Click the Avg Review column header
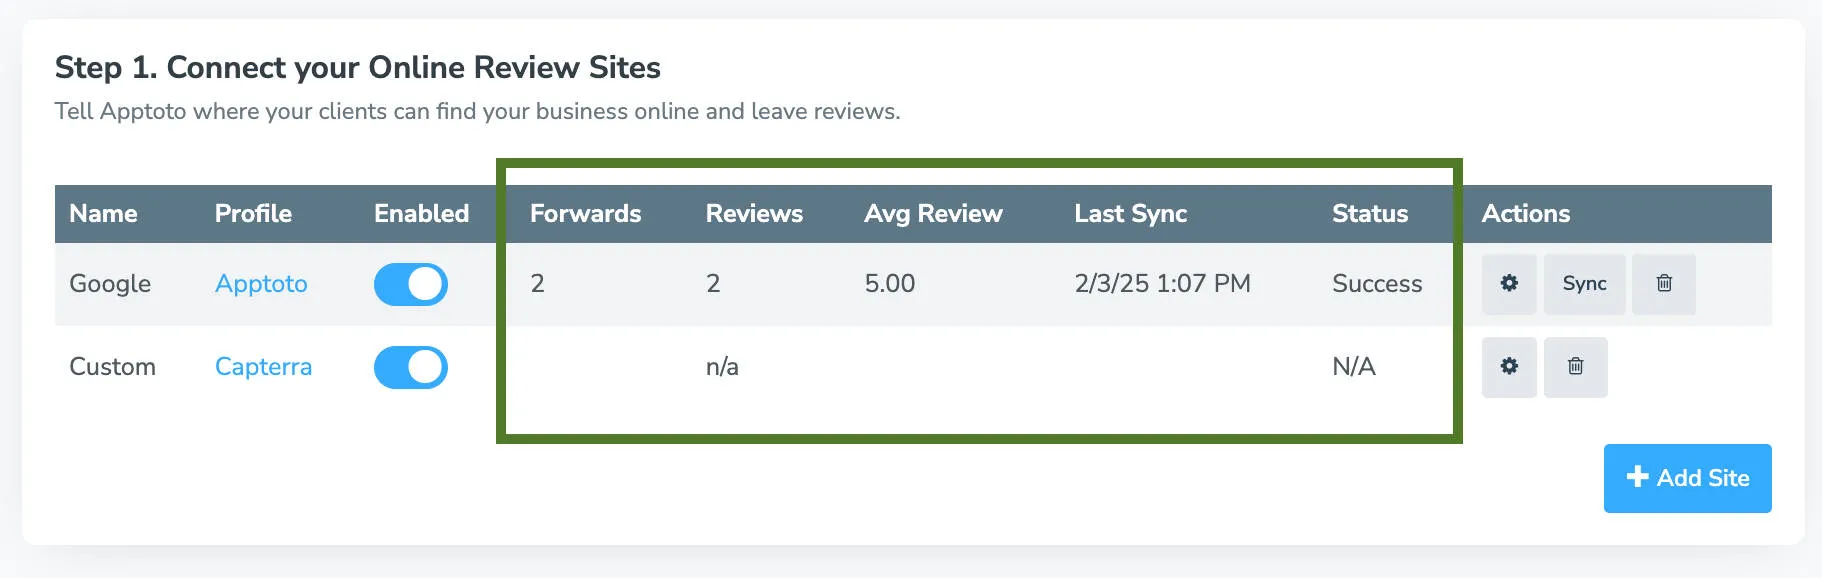The height and width of the screenshot is (578, 1822). [x=934, y=213]
